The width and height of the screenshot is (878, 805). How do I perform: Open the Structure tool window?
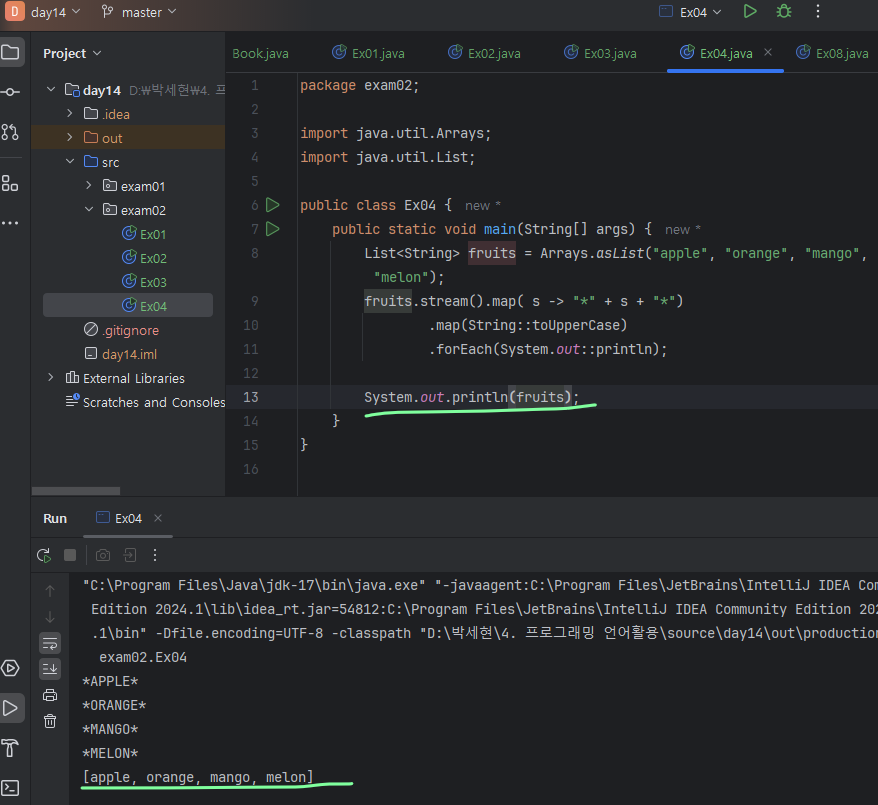(x=10, y=183)
